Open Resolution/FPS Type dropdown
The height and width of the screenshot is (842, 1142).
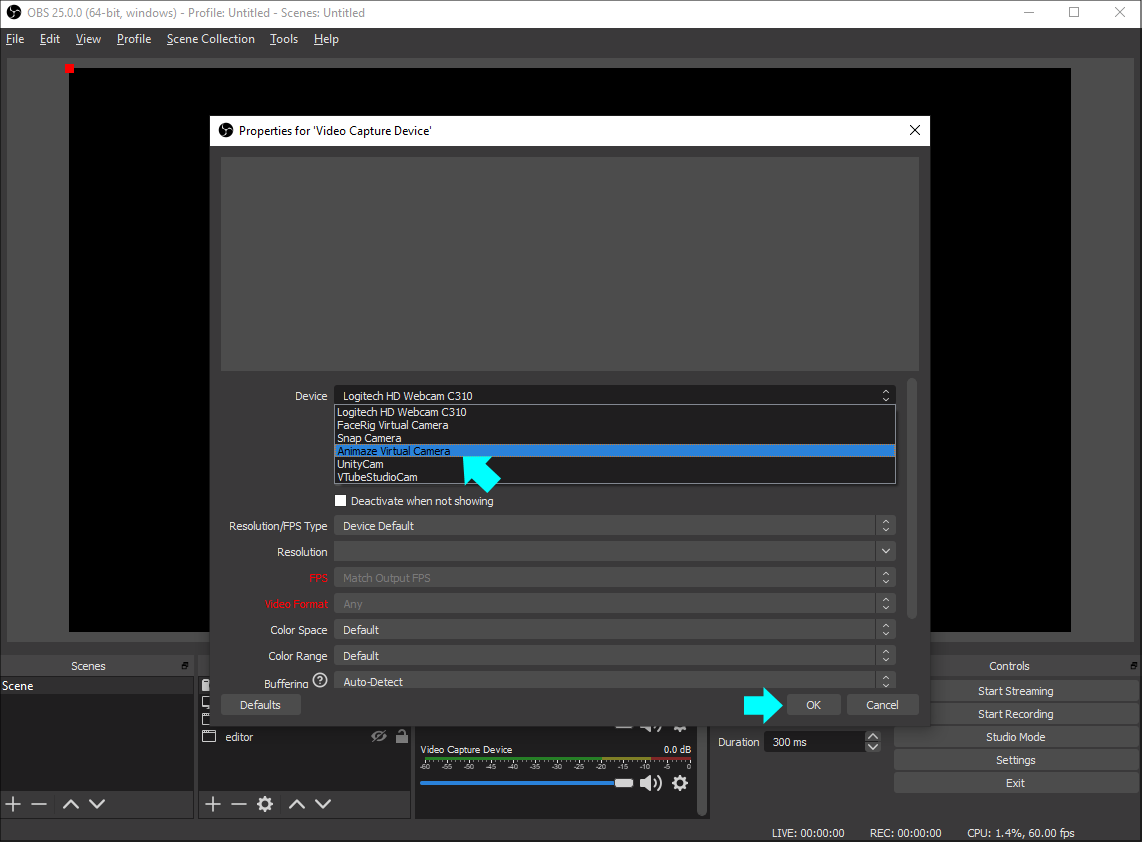[x=615, y=526]
